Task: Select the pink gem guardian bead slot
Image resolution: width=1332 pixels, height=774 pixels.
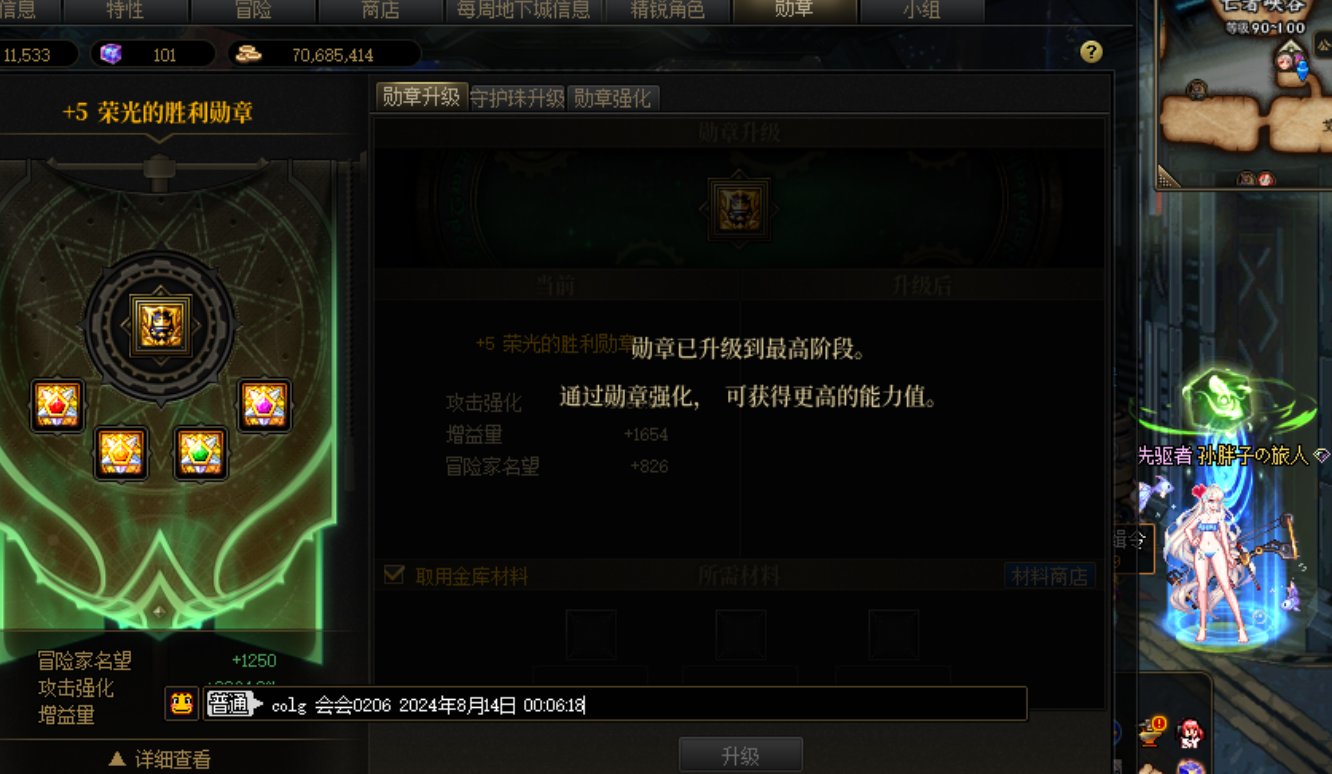Action: 265,405
